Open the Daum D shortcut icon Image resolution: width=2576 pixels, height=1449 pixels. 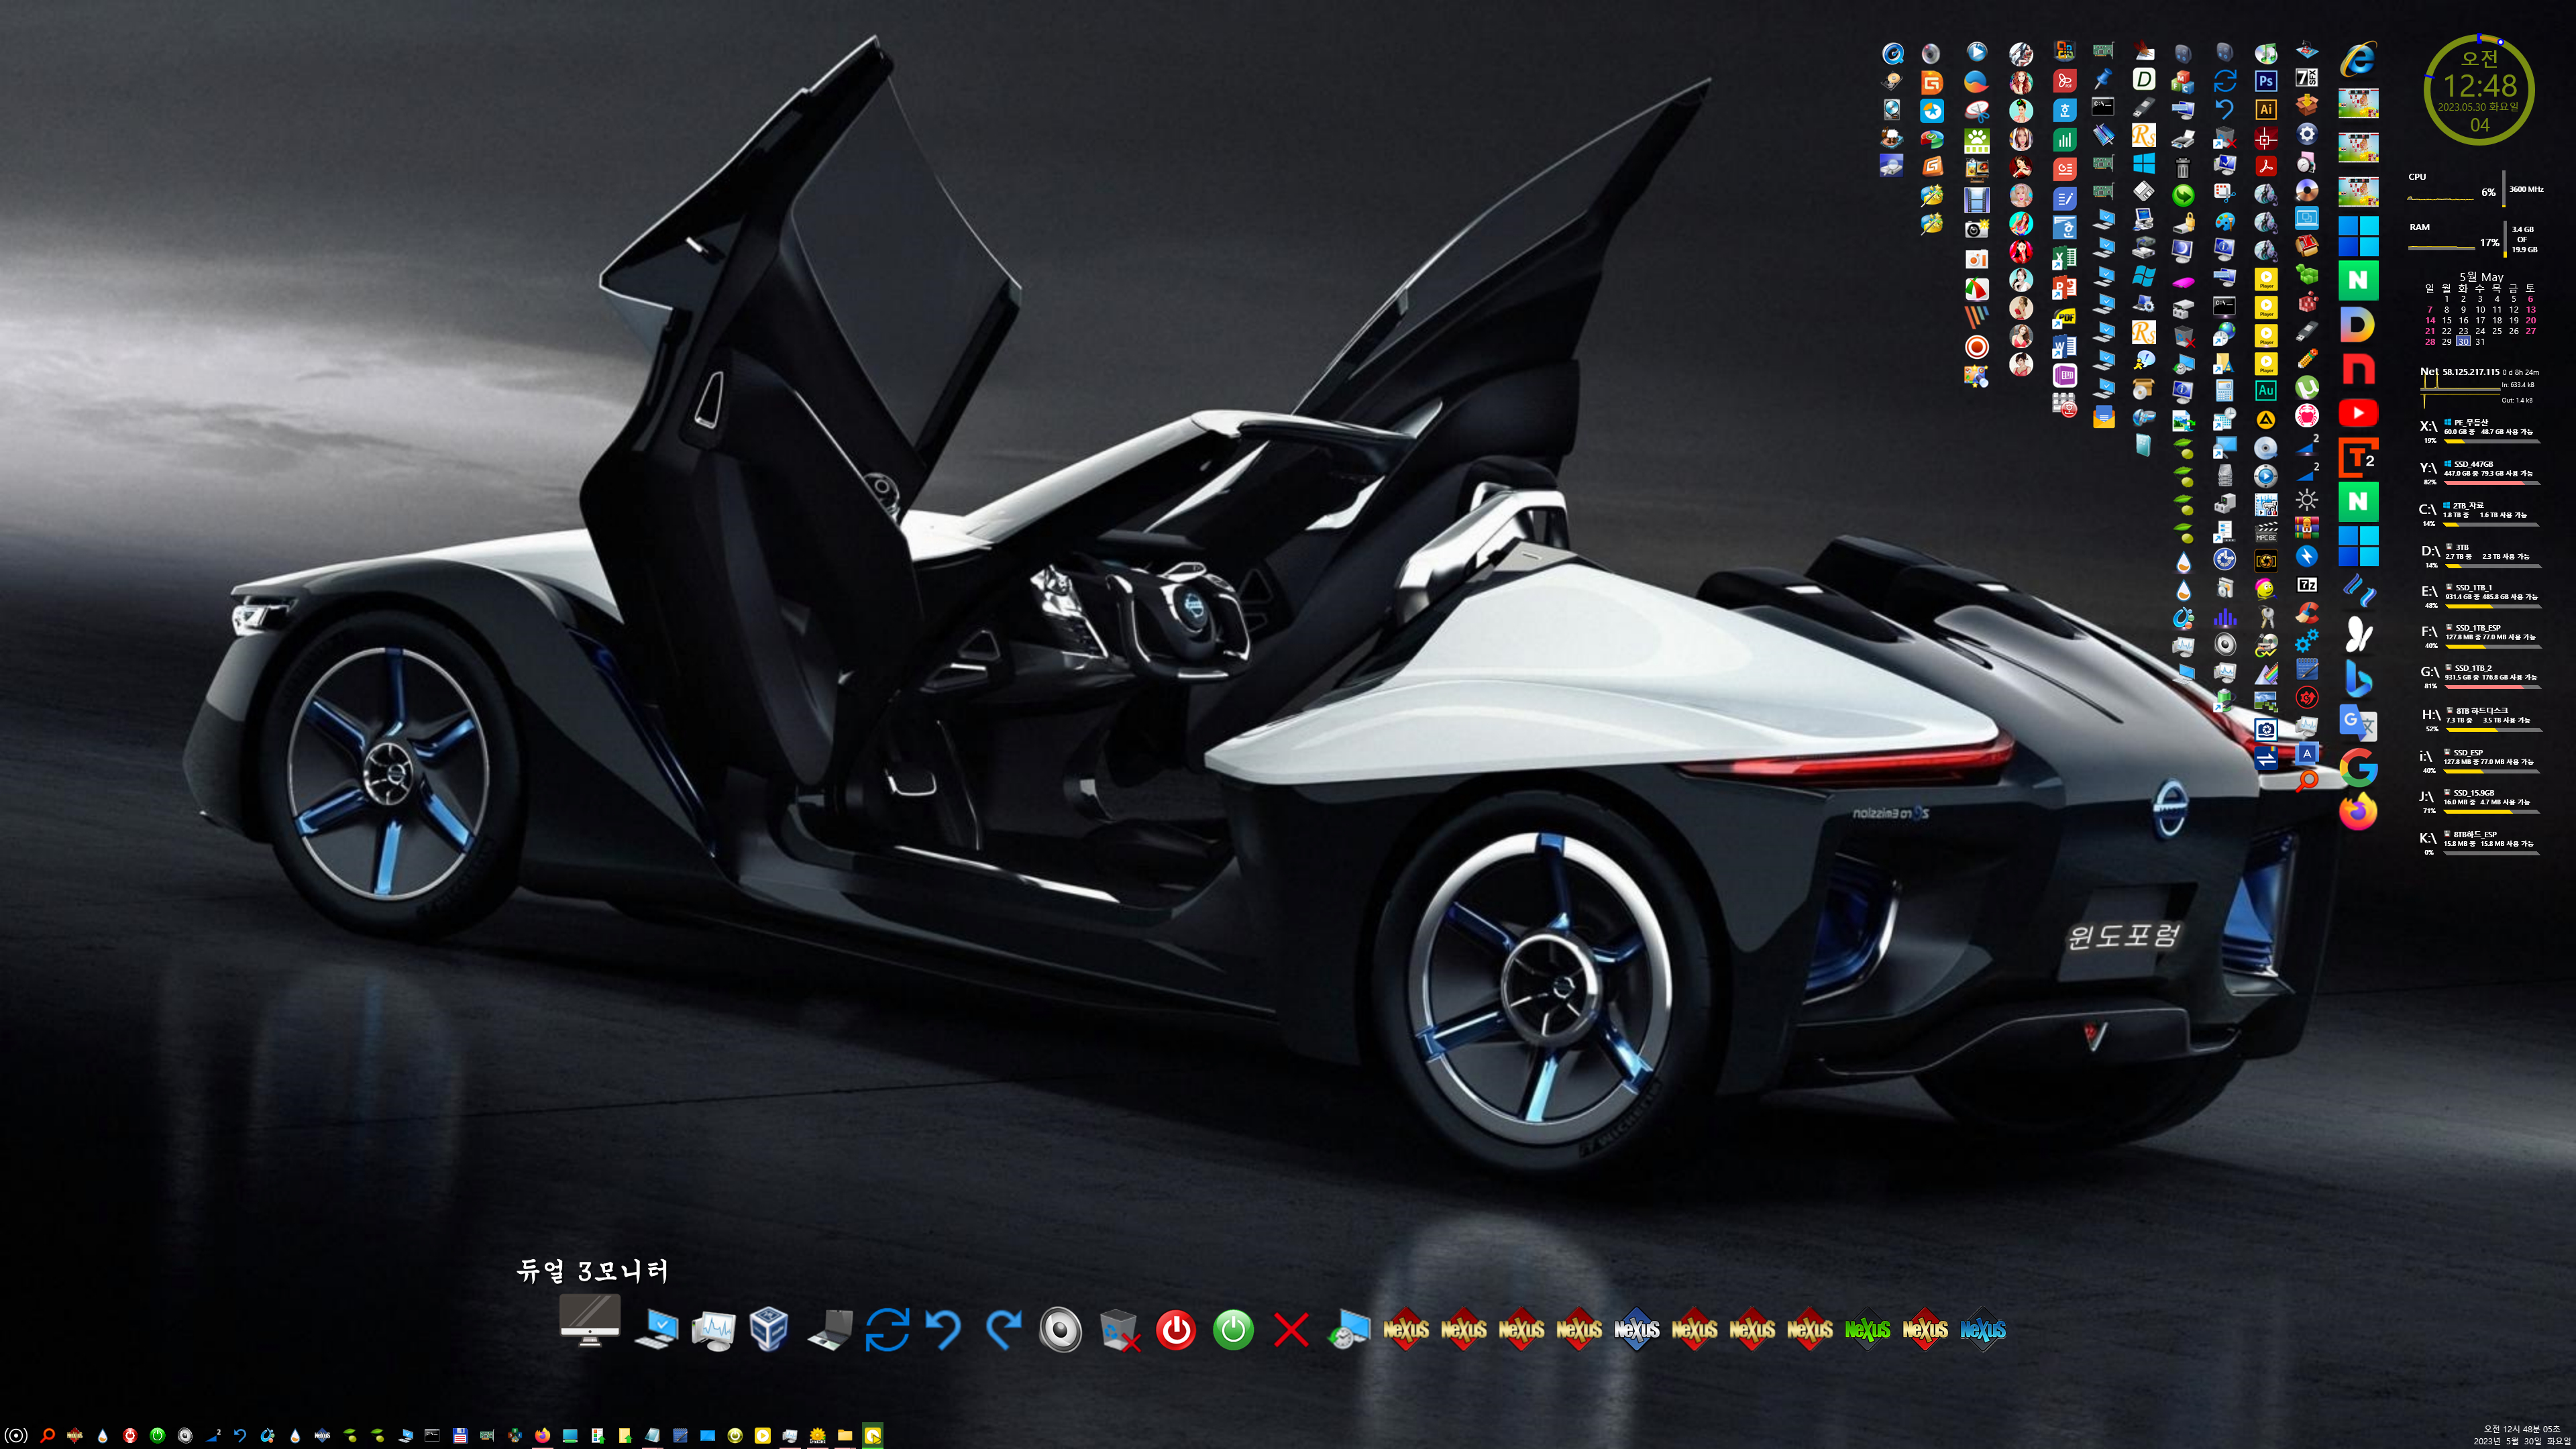[x=2358, y=324]
